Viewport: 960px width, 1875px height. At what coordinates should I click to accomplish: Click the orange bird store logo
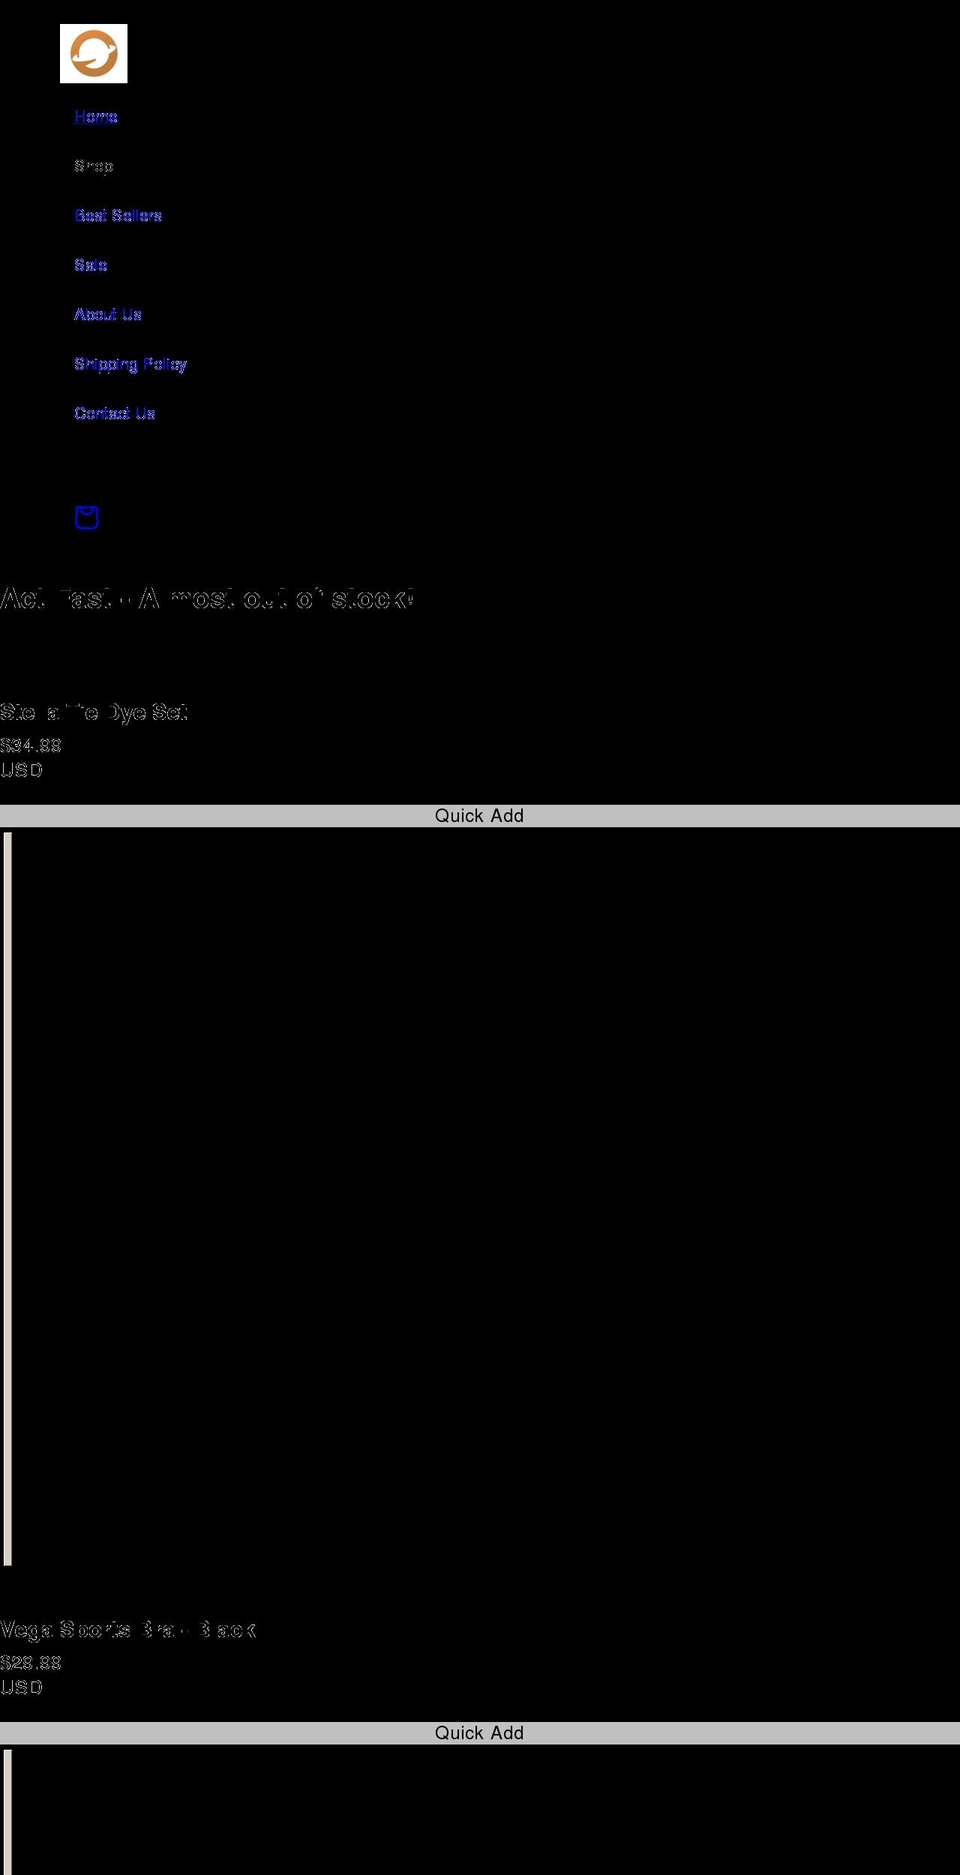tap(93, 54)
